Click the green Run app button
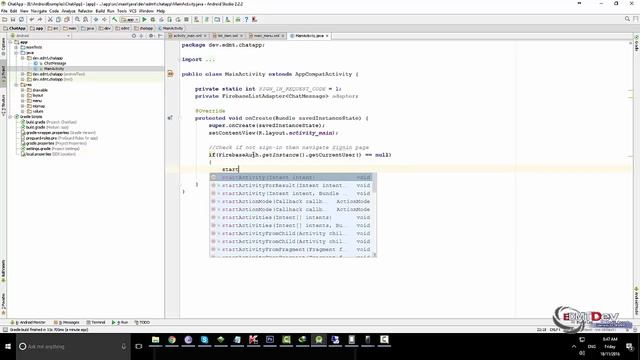The image size is (640, 360). click(144, 20)
